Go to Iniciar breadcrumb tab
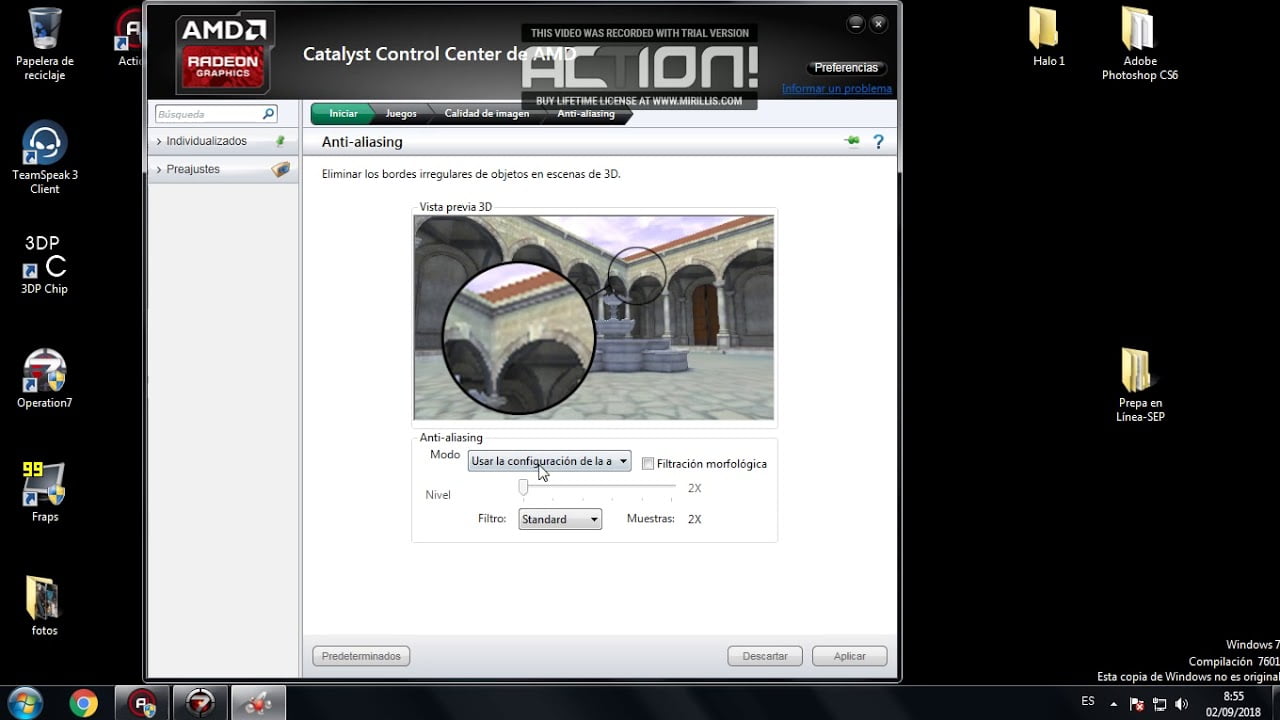1280x720 pixels. point(343,114)
